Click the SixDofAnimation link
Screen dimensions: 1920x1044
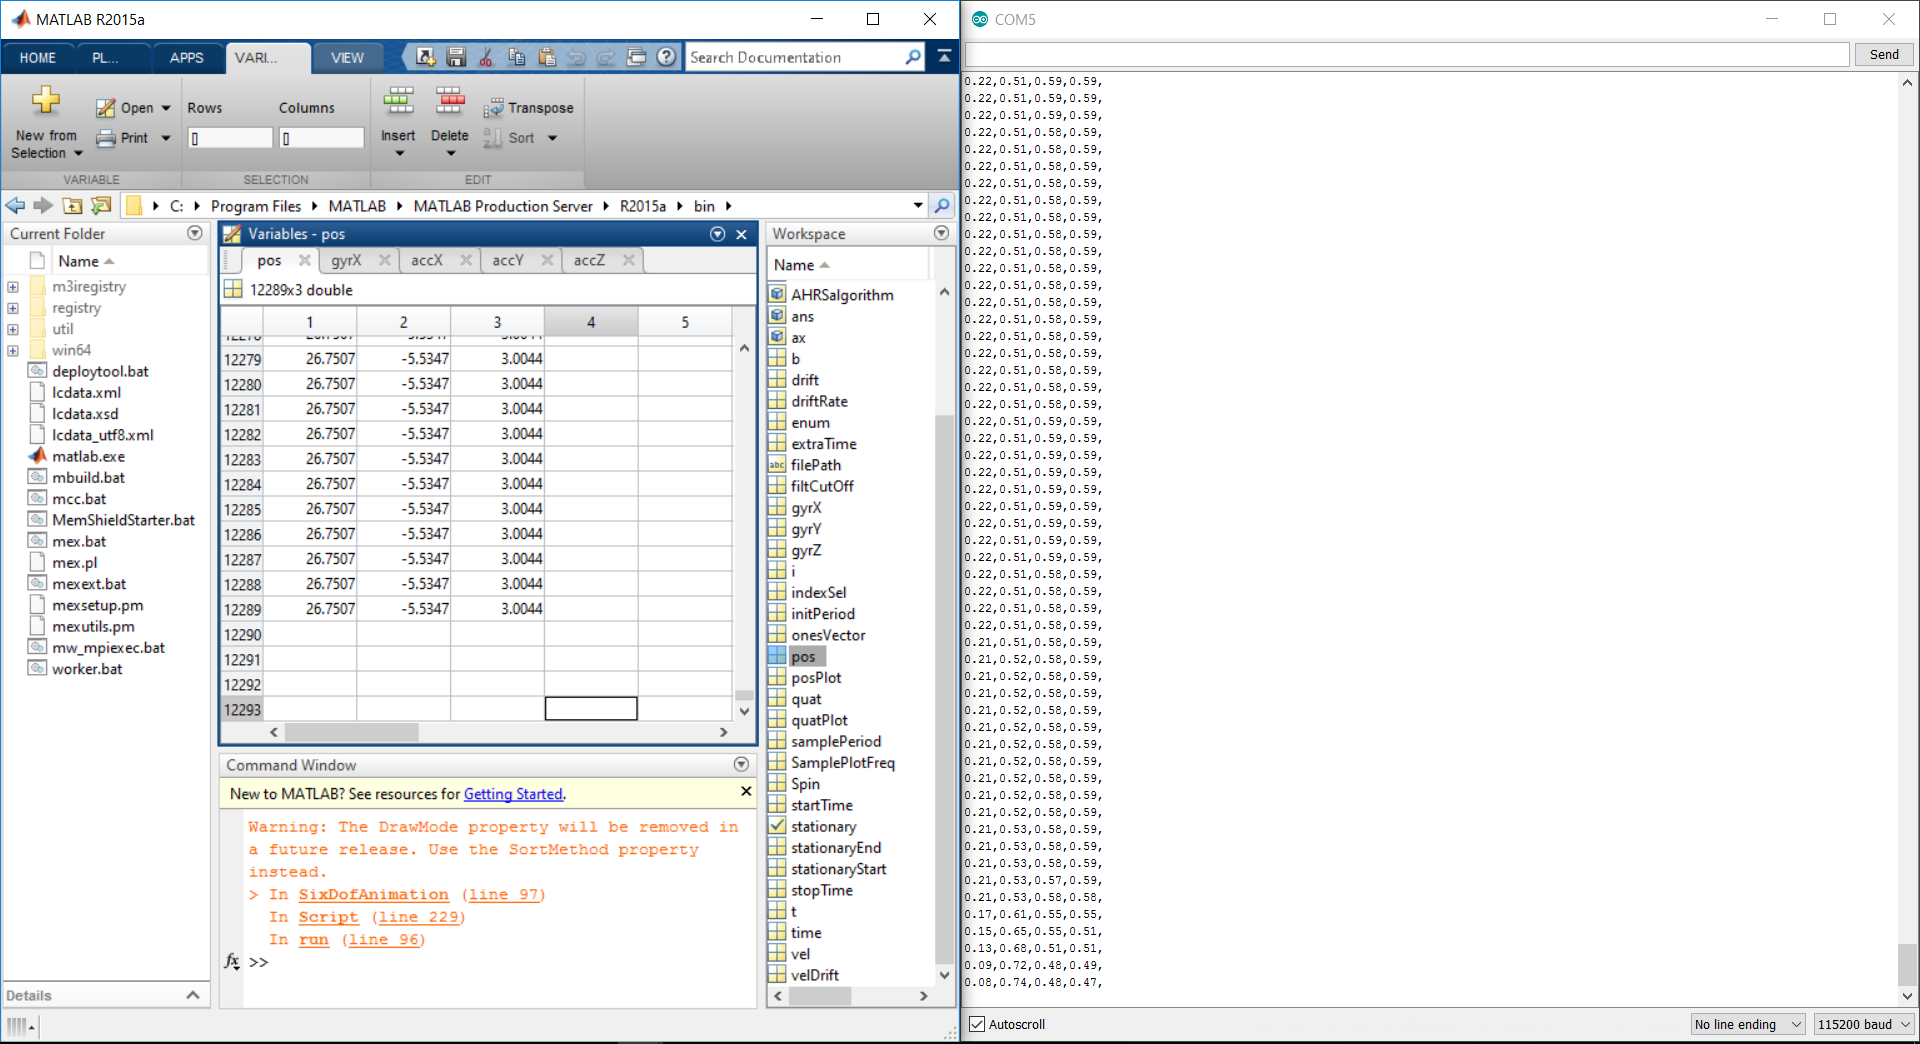pos(374,894)
